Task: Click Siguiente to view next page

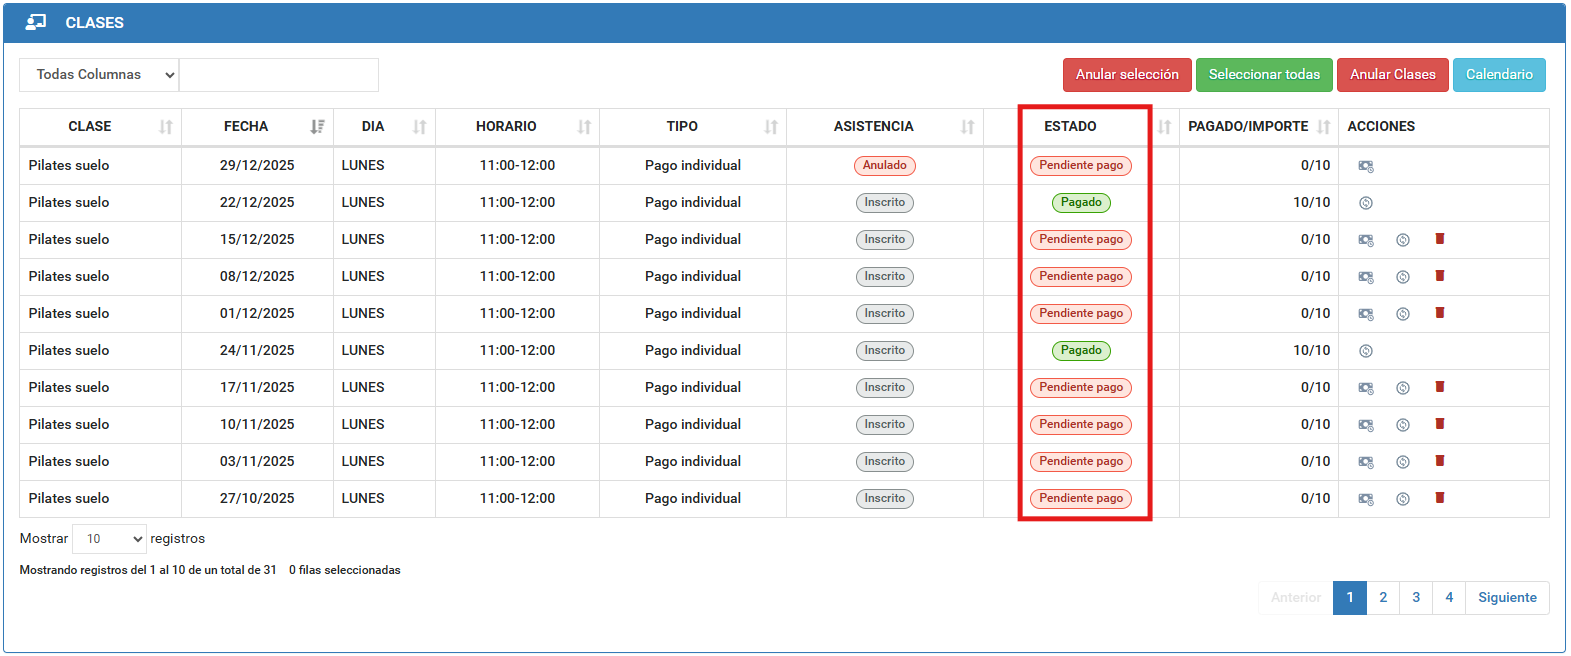Action: pos(1506,598)
